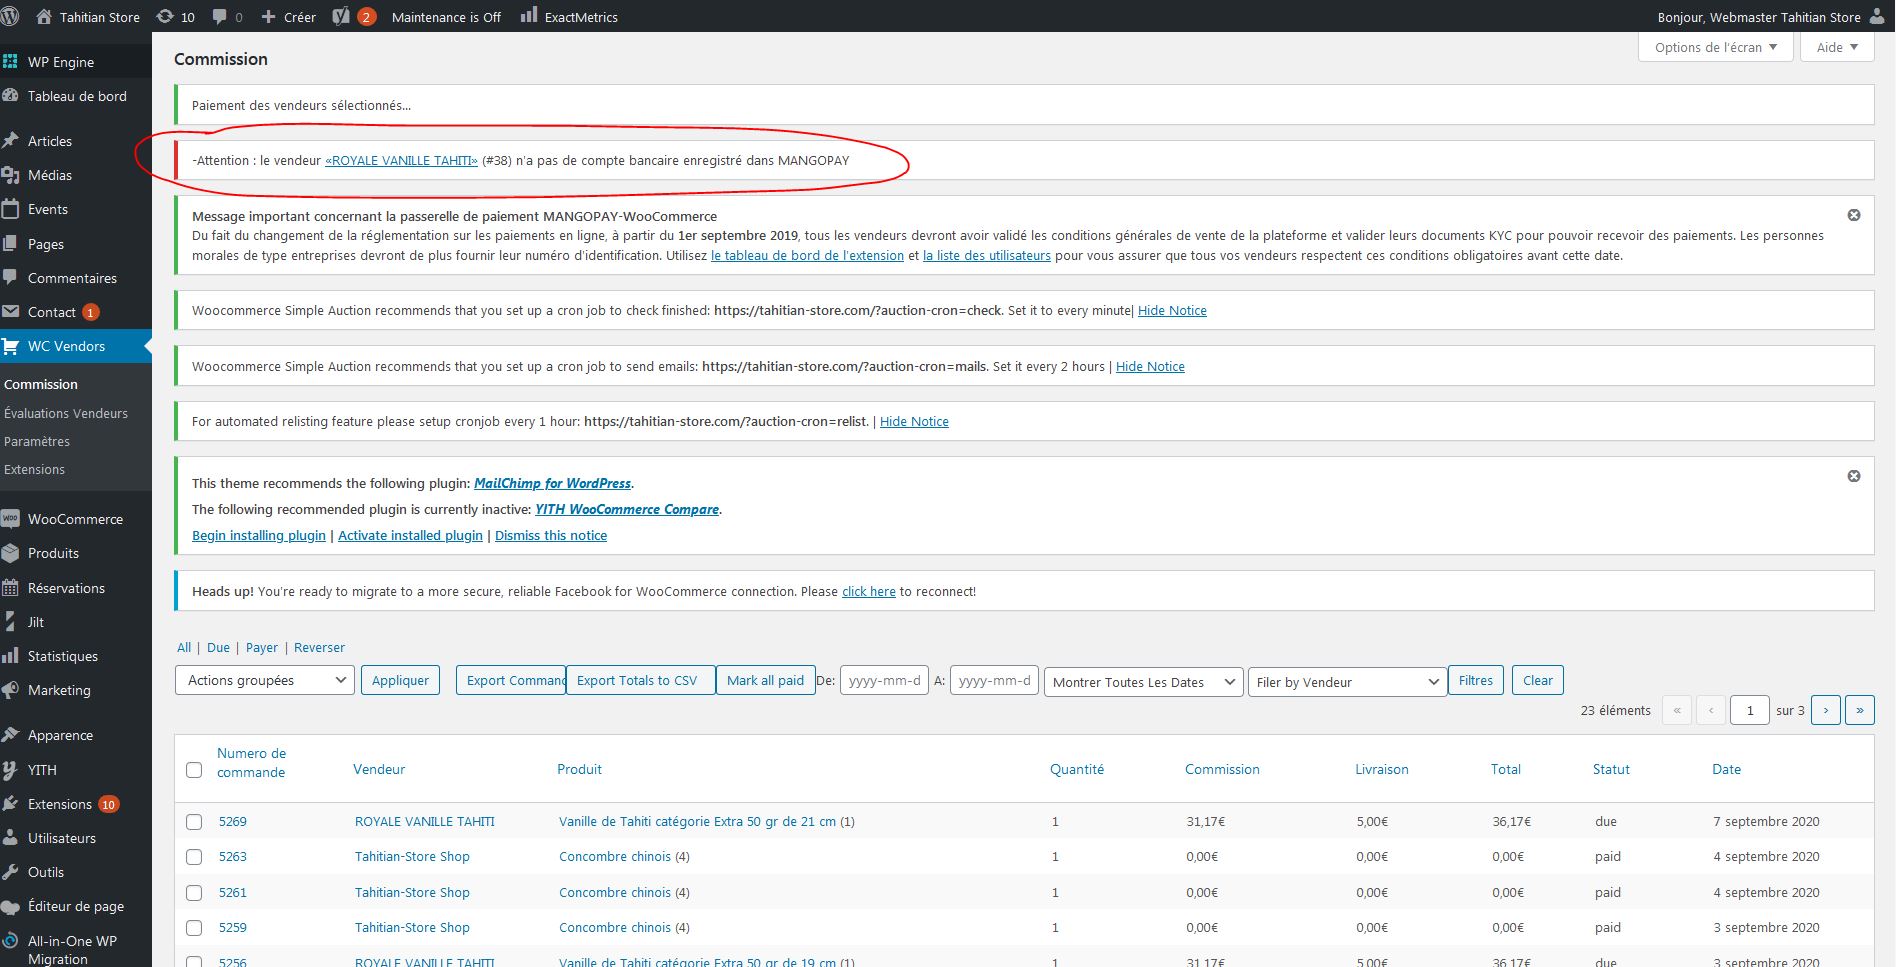Filter commissions by Payer status
1896x967 pixels.
[x=262, y=648]
